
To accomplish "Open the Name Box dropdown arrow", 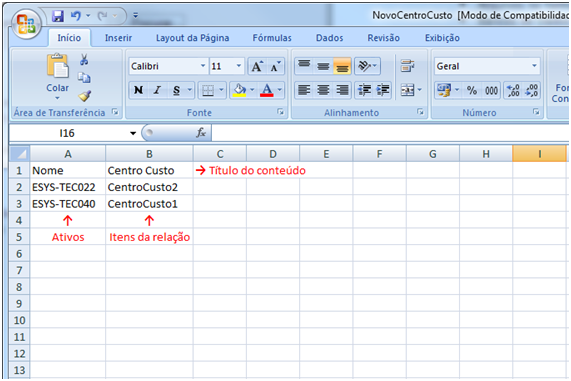I will 133,133.
